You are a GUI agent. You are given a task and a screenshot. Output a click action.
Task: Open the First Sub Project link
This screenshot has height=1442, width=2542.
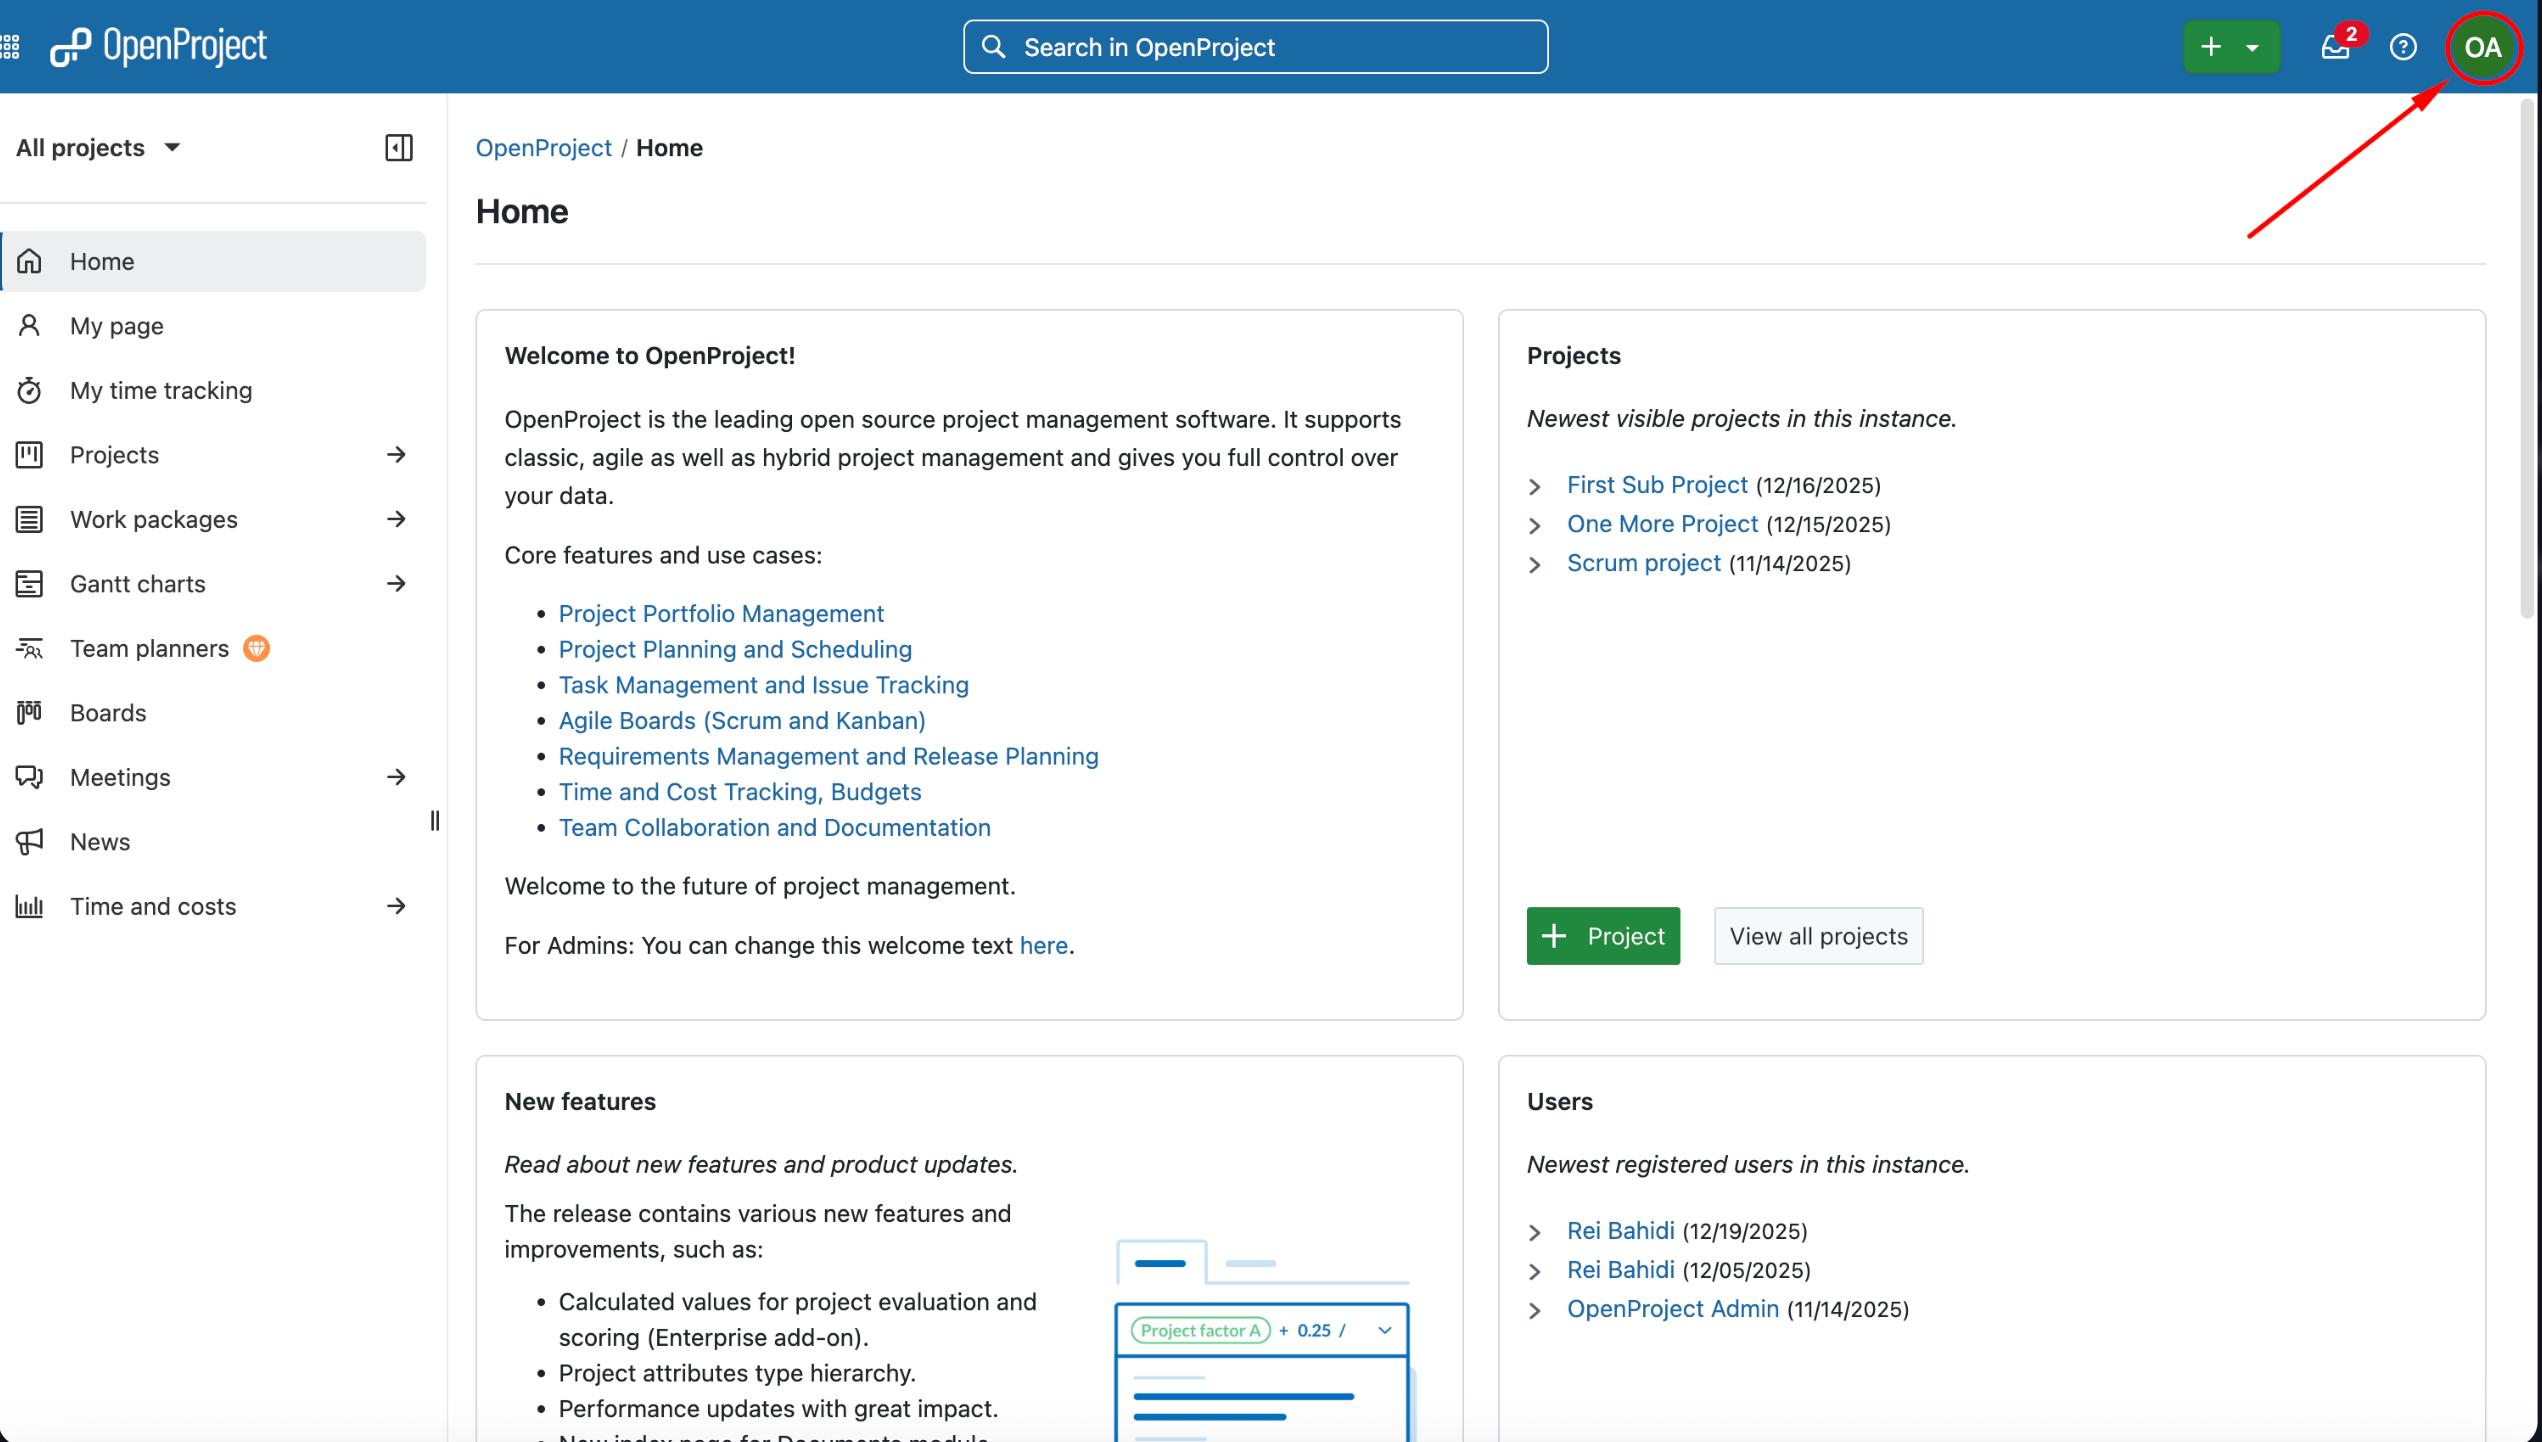[x=1657, y=485]
